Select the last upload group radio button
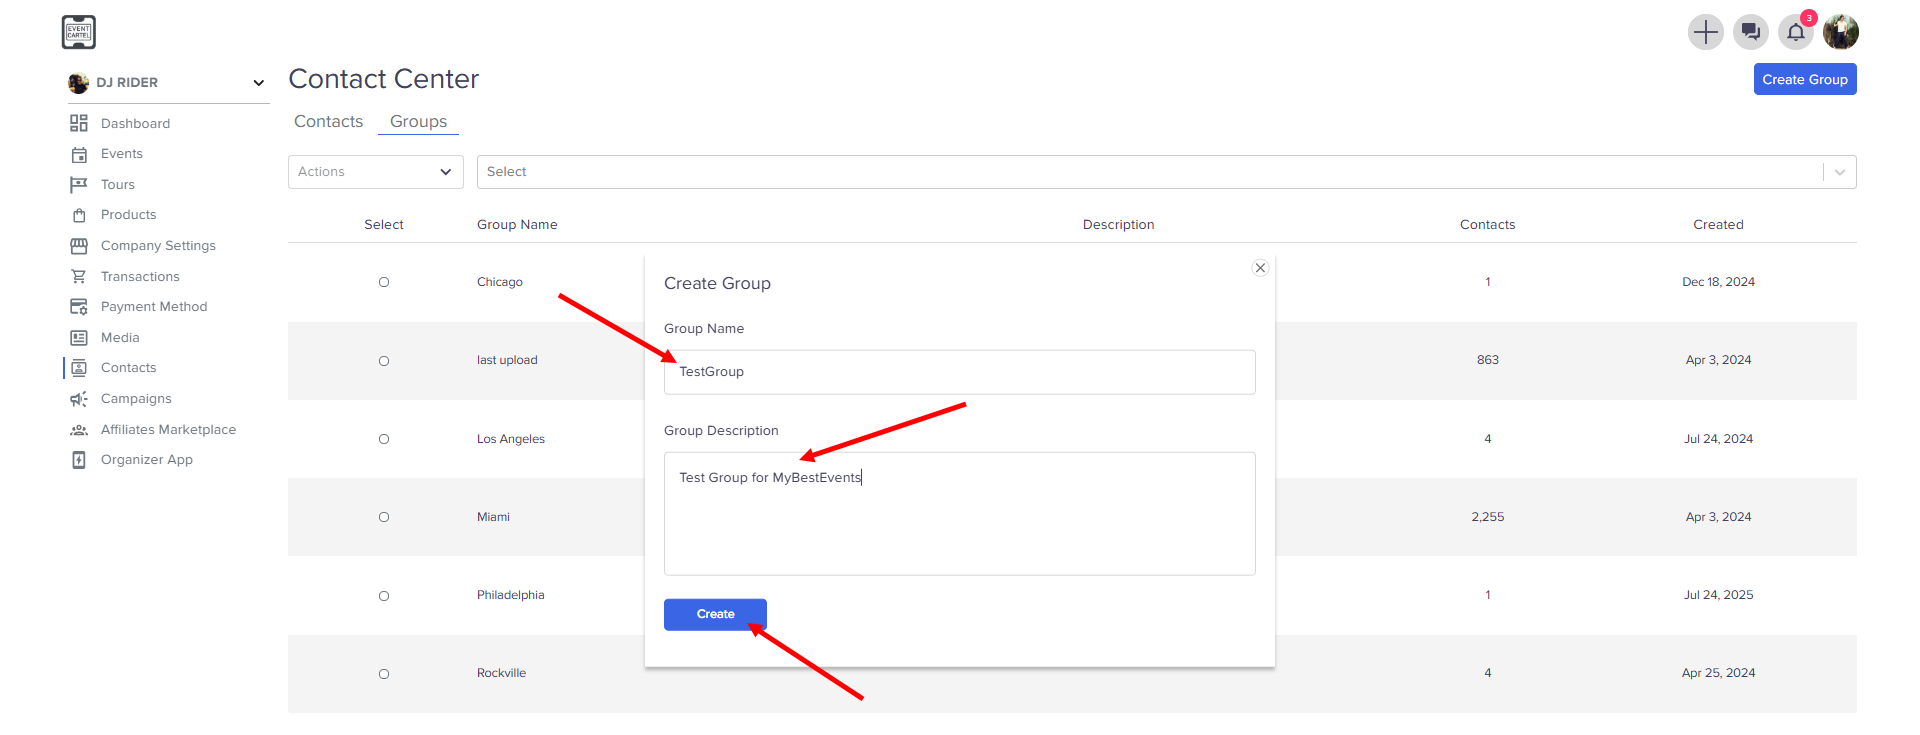This screenshot has height=735, width=1920. tap(384, 361)
